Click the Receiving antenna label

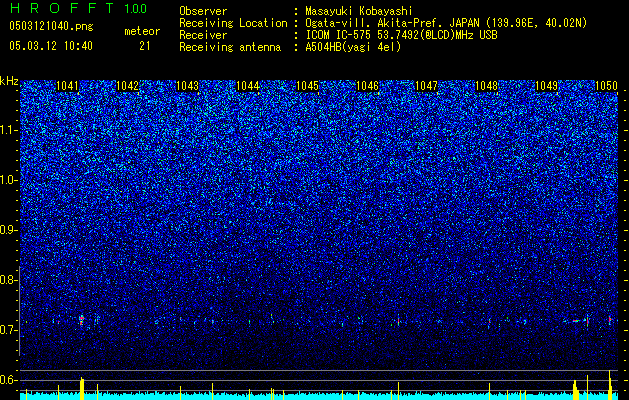click(230, 47)
